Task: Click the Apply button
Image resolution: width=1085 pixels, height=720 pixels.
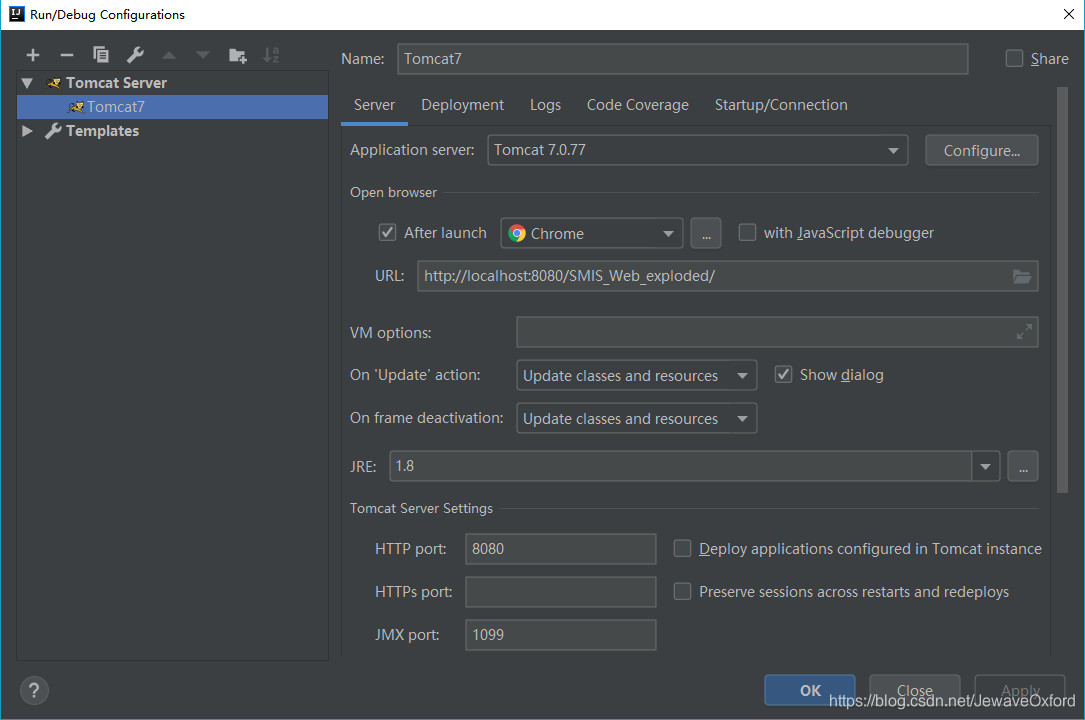Action: point(1020,690)
